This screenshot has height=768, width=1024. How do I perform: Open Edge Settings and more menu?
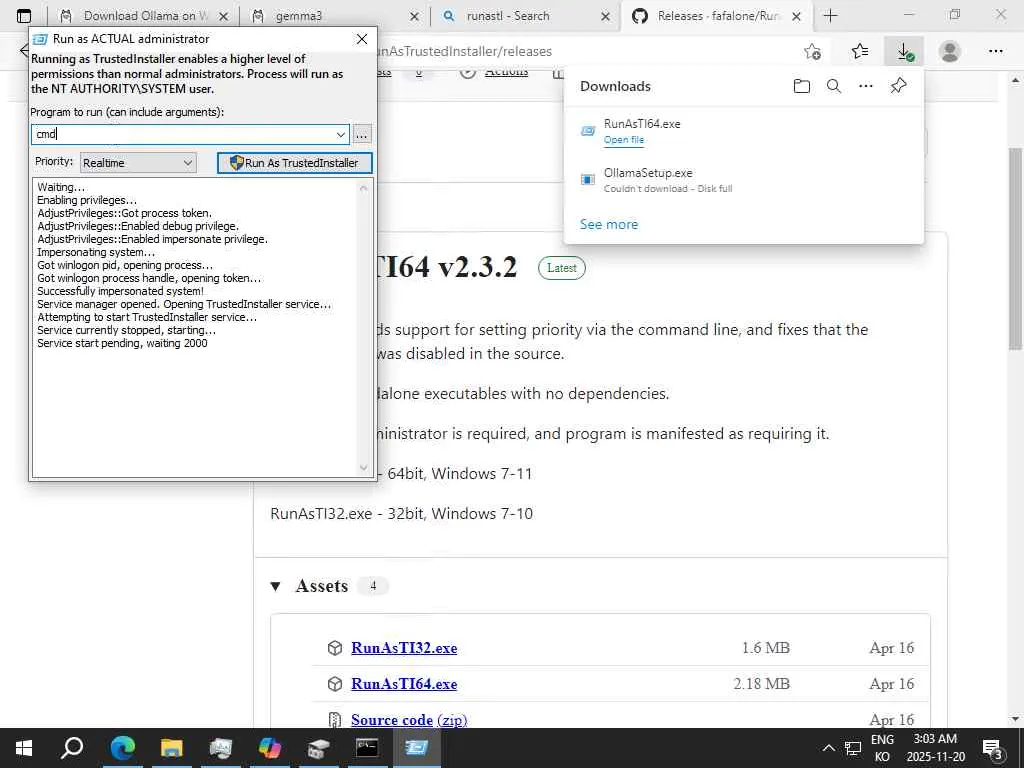[996, 52]
